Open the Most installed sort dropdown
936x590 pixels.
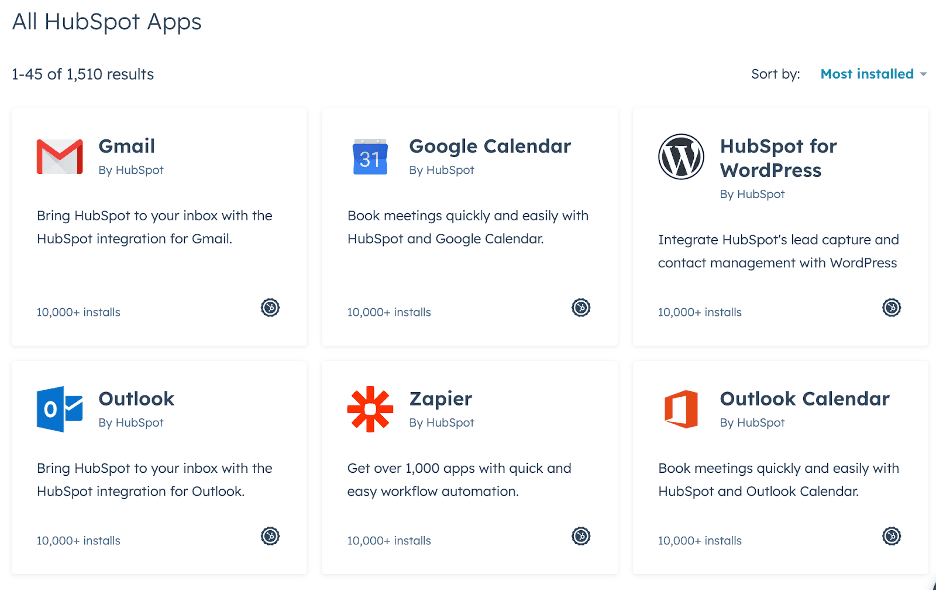coord(866,74)
